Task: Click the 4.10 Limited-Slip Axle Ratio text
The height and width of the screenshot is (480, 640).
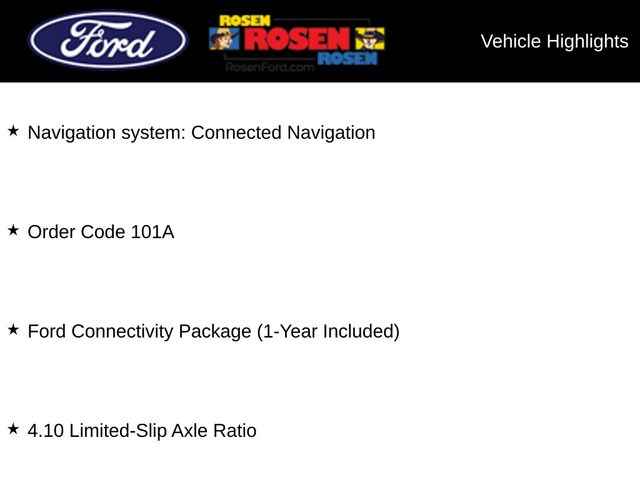Action: [x=142, y=431]
